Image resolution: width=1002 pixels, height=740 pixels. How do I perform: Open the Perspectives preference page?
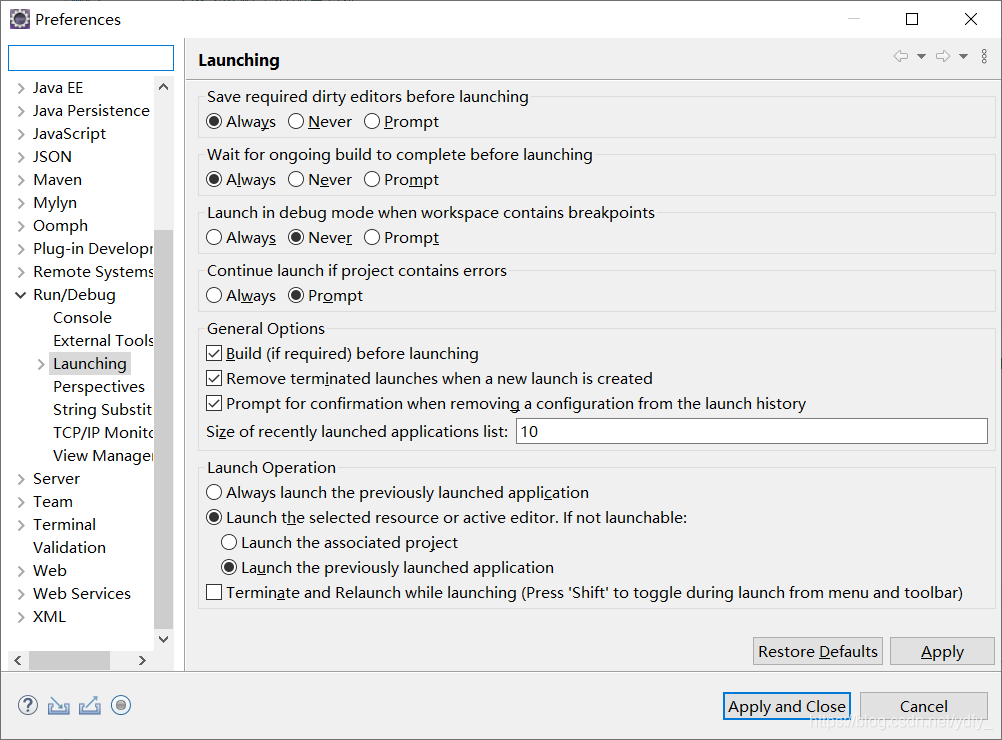[x=99, y=387]
